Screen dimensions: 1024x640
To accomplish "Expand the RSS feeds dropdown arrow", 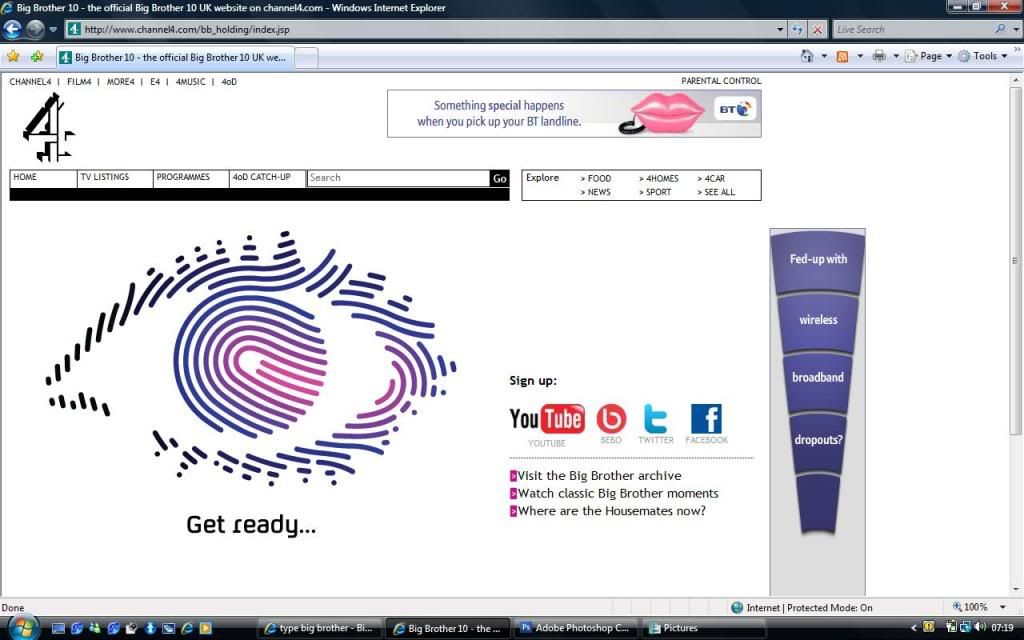I will click(860, 56).
